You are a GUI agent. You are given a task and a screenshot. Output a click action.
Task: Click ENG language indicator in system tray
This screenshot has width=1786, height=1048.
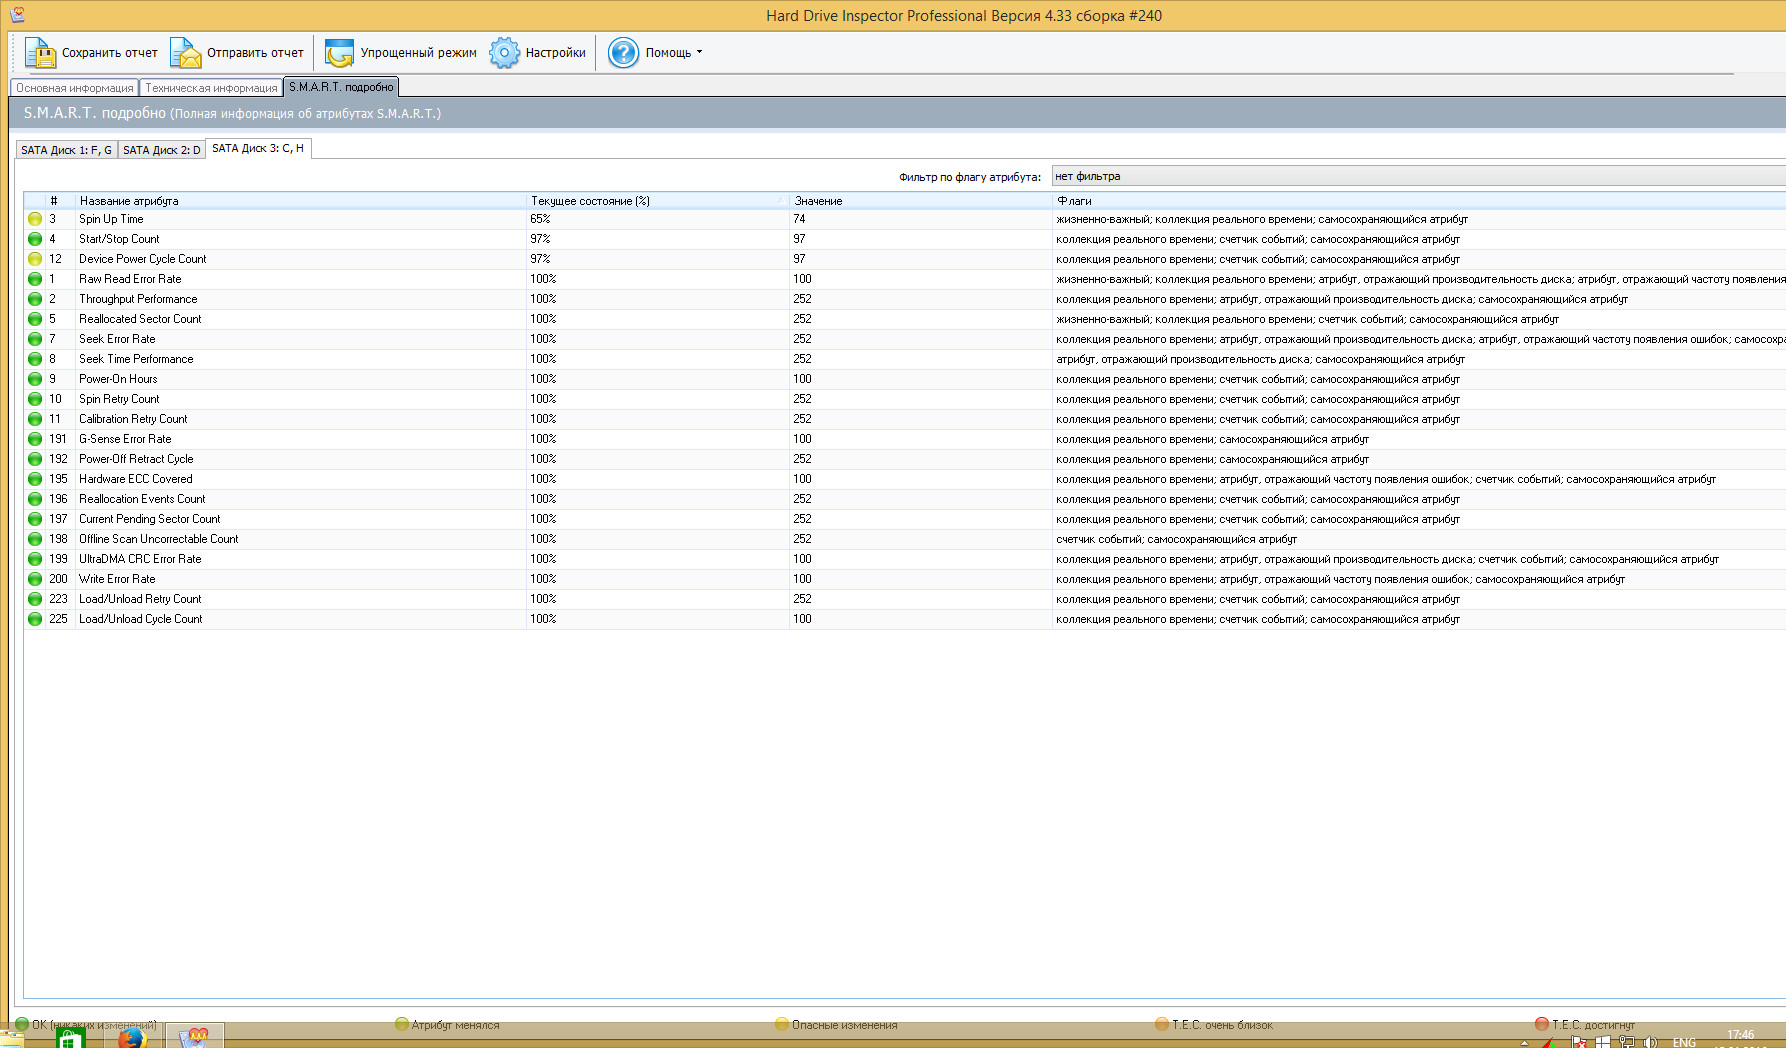pyautogui.click(x=1684, y=1042)
